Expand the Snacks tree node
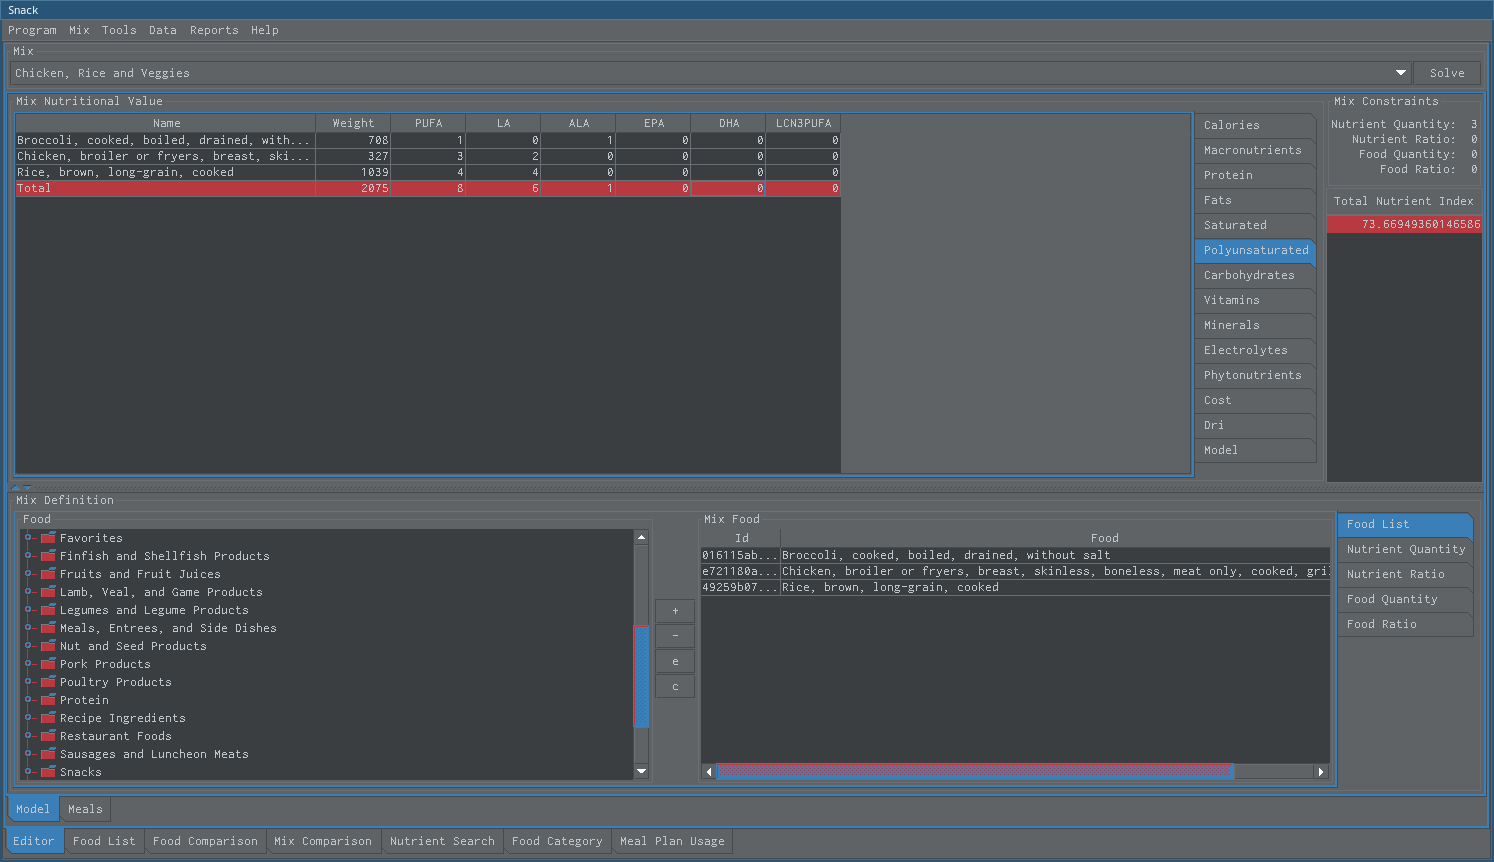The image size is (1494, 862). tap(29, 772)
